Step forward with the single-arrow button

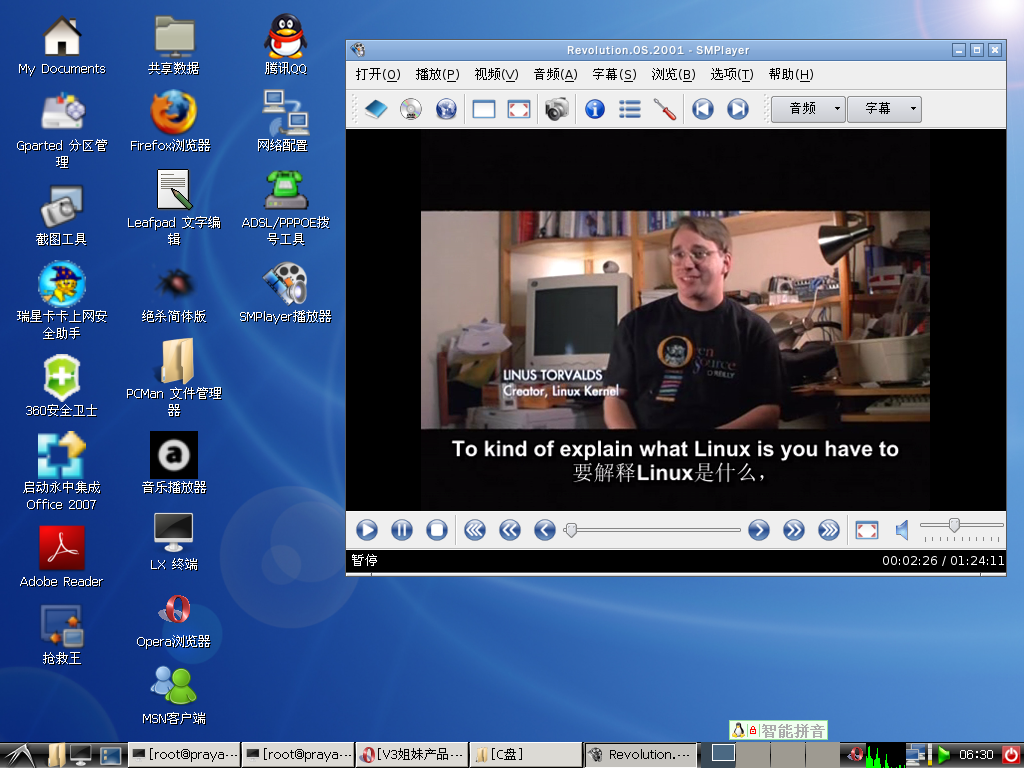758,530
